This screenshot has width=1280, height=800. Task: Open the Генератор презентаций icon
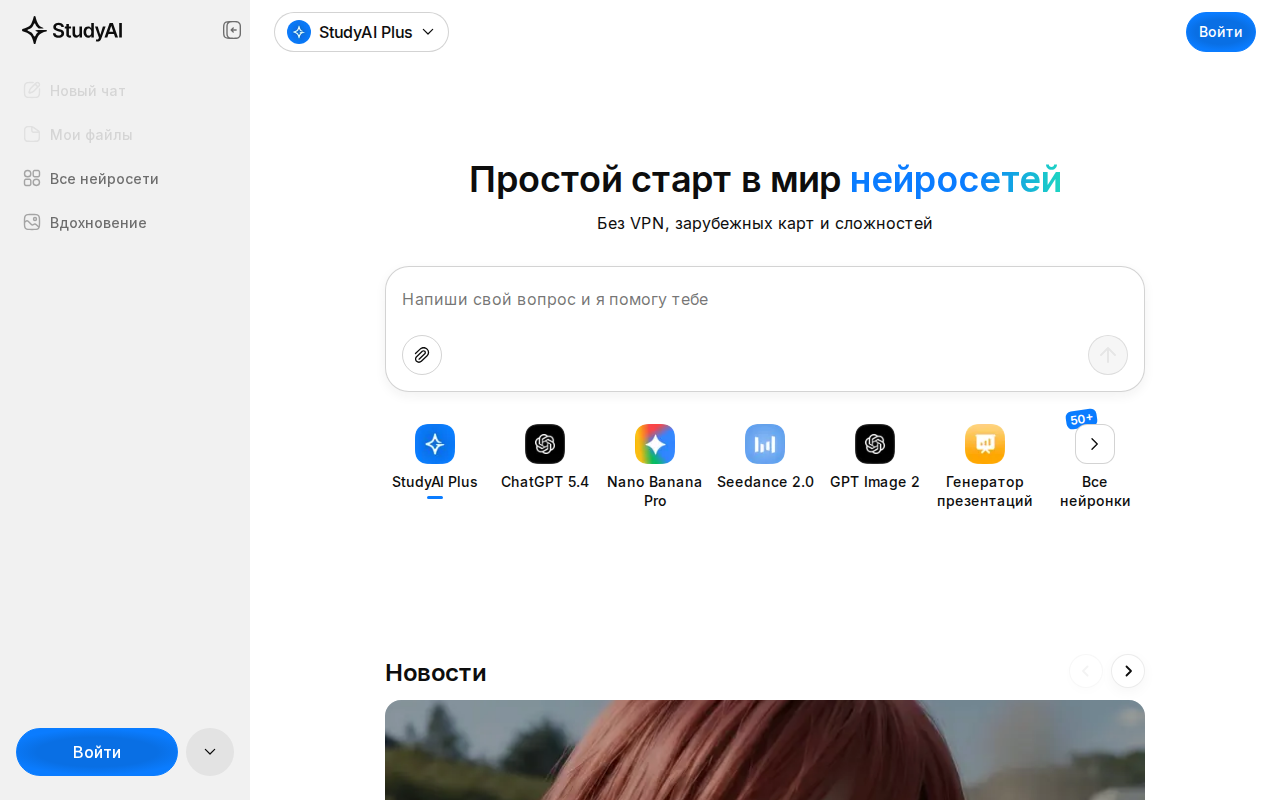[985, 444]
